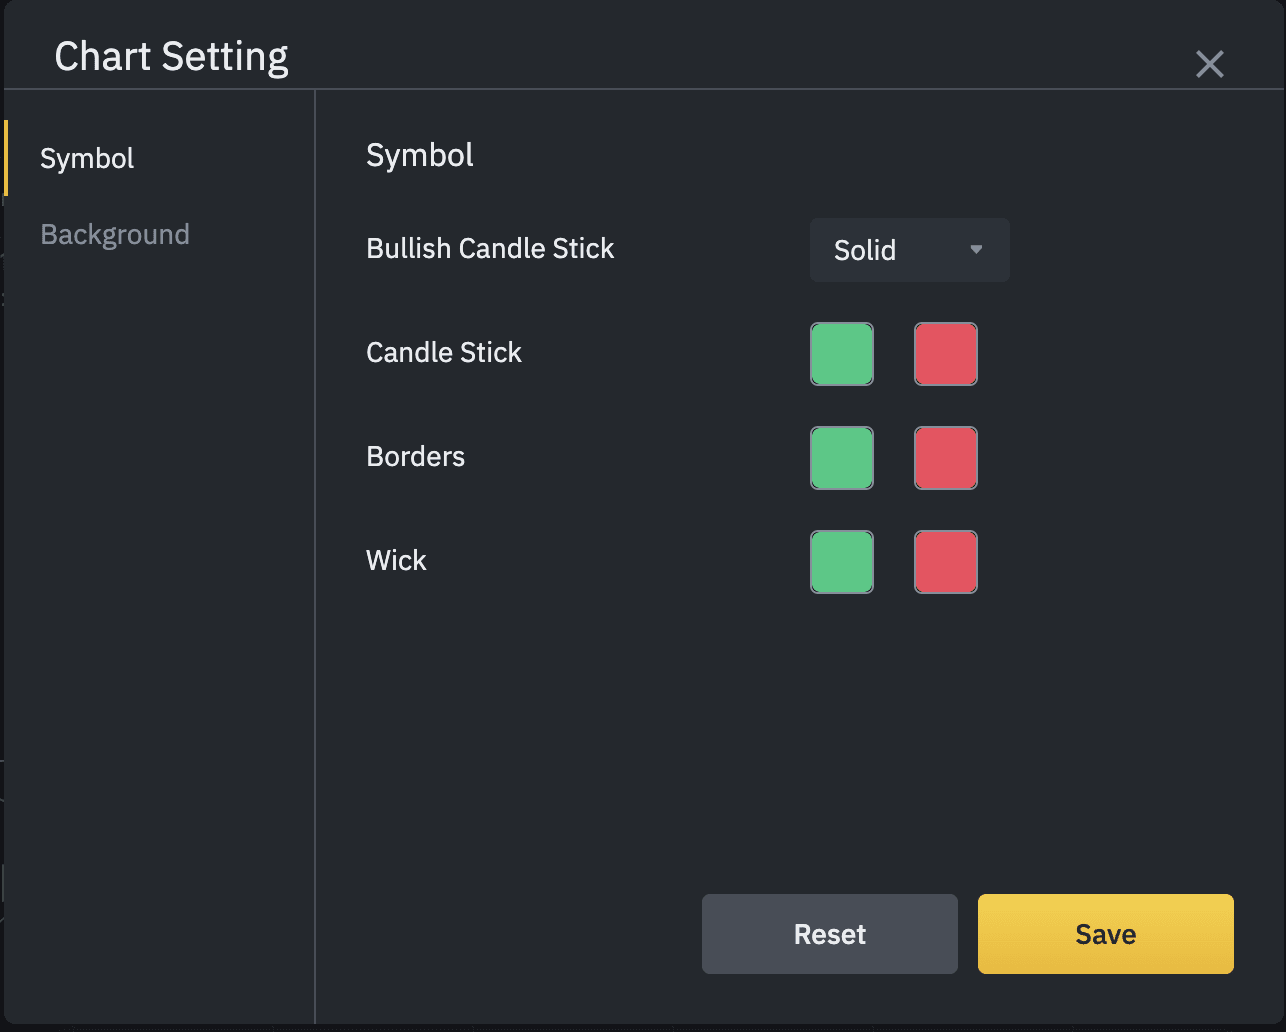The height and width of the screenshot is (1032, 1286).
Task: Click the yellow active indicator beside Symbol
Action: coord(6,158)
